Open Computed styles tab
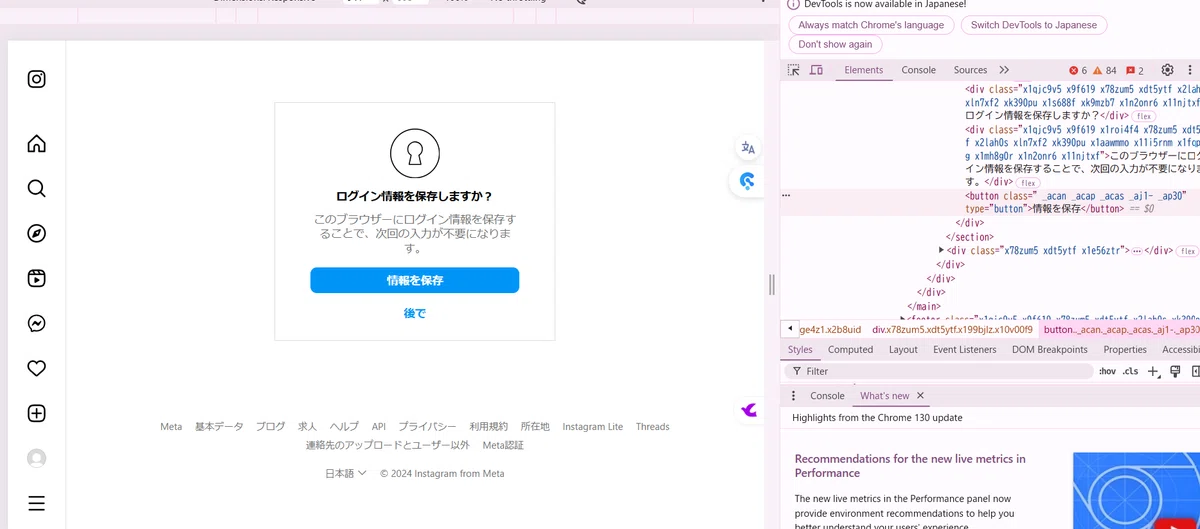This screenshot has width=1200, height=529. [x=851, y=350]
